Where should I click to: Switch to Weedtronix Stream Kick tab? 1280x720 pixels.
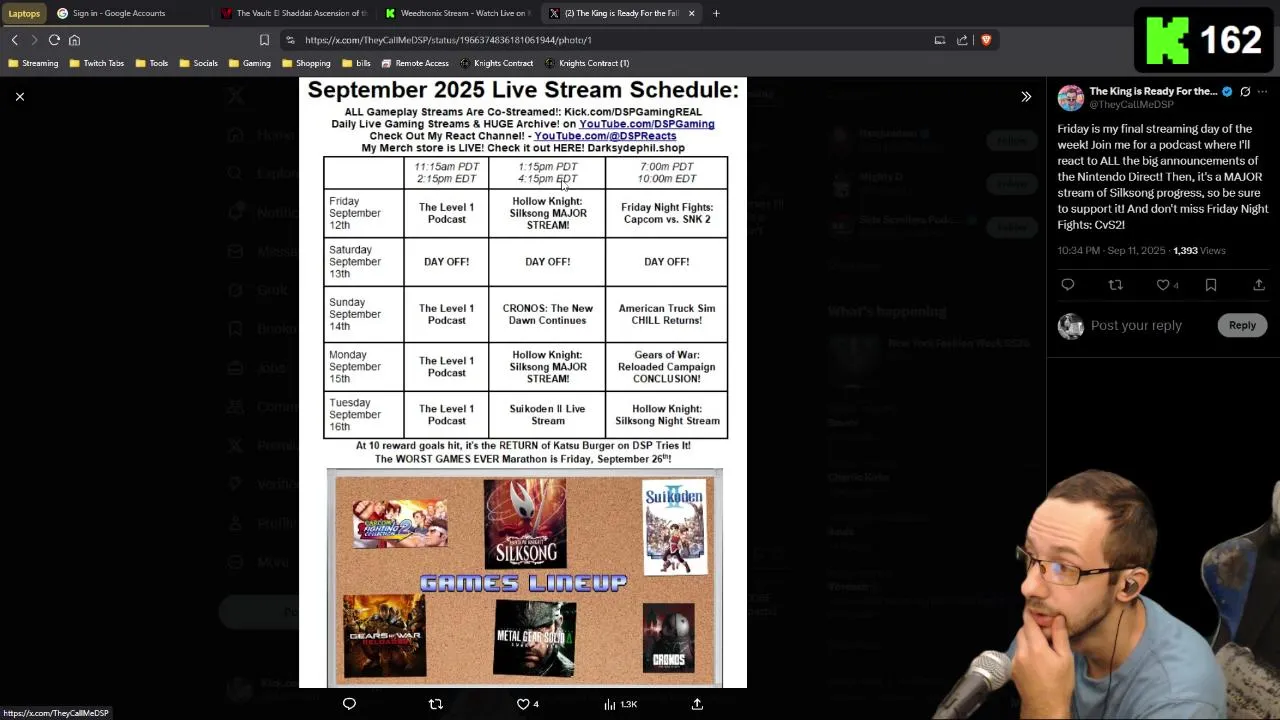457,13
